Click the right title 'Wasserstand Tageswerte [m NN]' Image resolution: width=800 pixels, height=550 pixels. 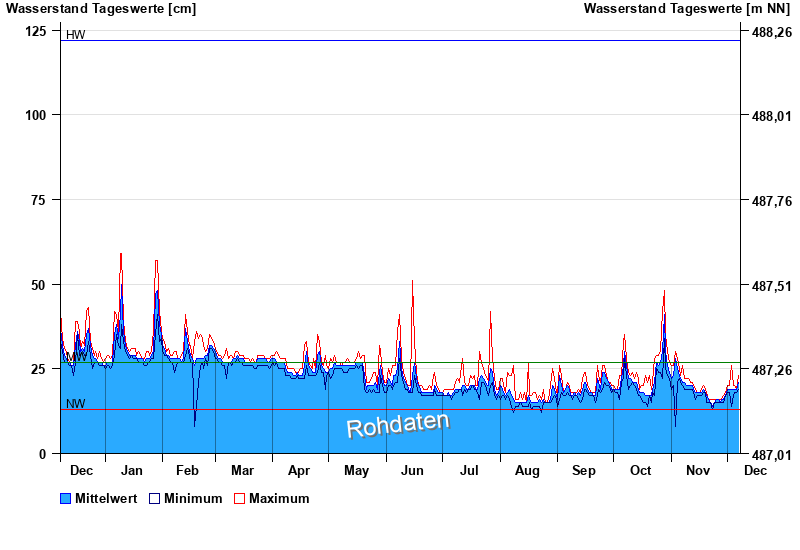(688, 9)
